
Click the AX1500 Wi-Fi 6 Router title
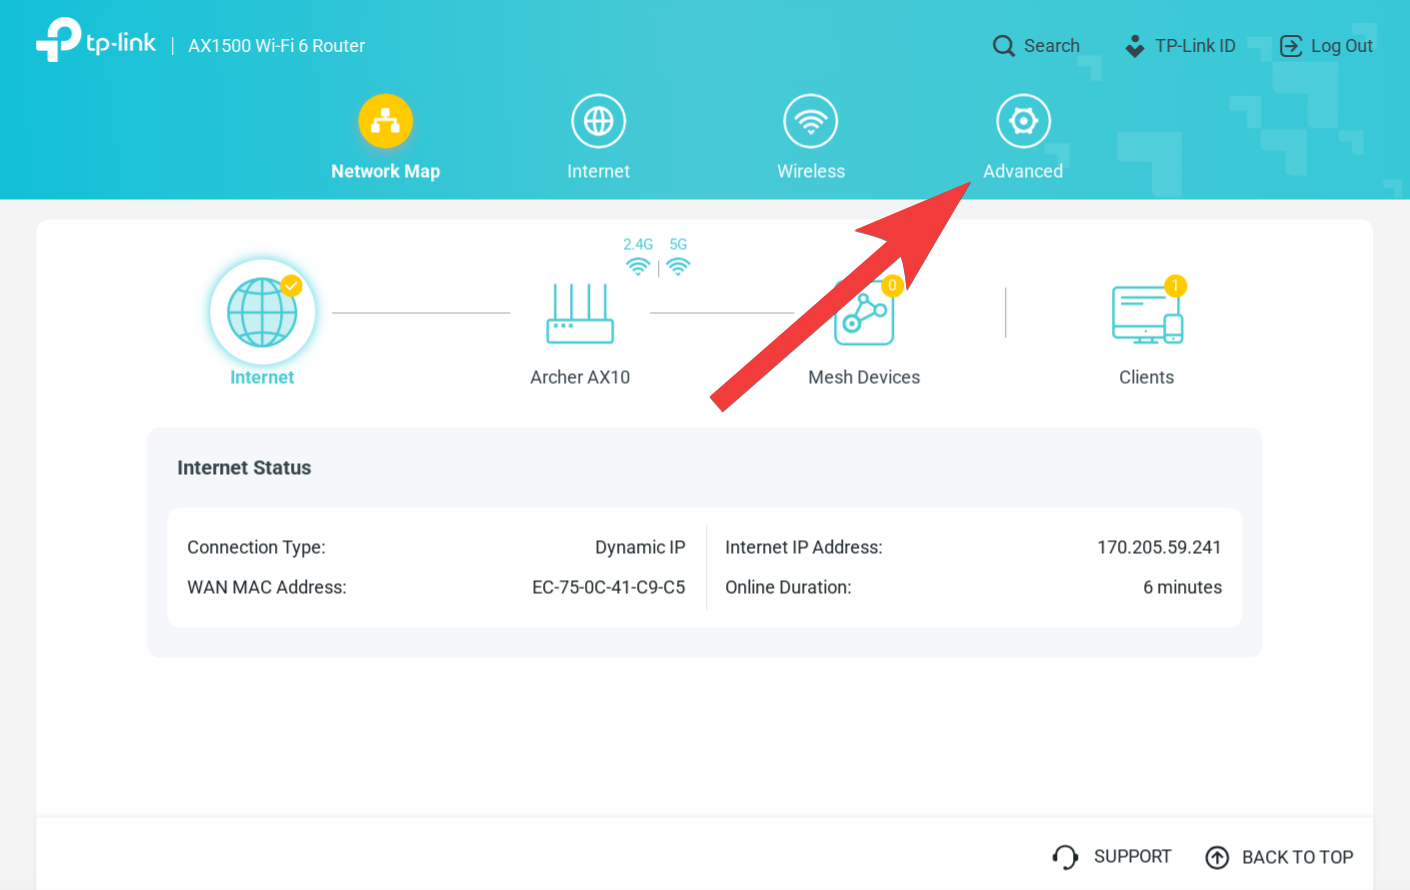coord(277,46)
